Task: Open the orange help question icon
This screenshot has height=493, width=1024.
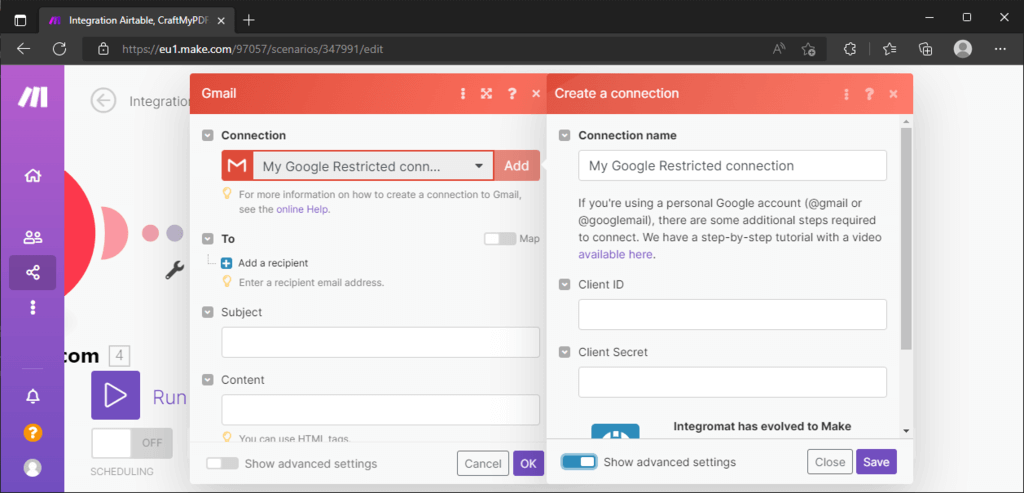Action: click(x=33, y=432)
